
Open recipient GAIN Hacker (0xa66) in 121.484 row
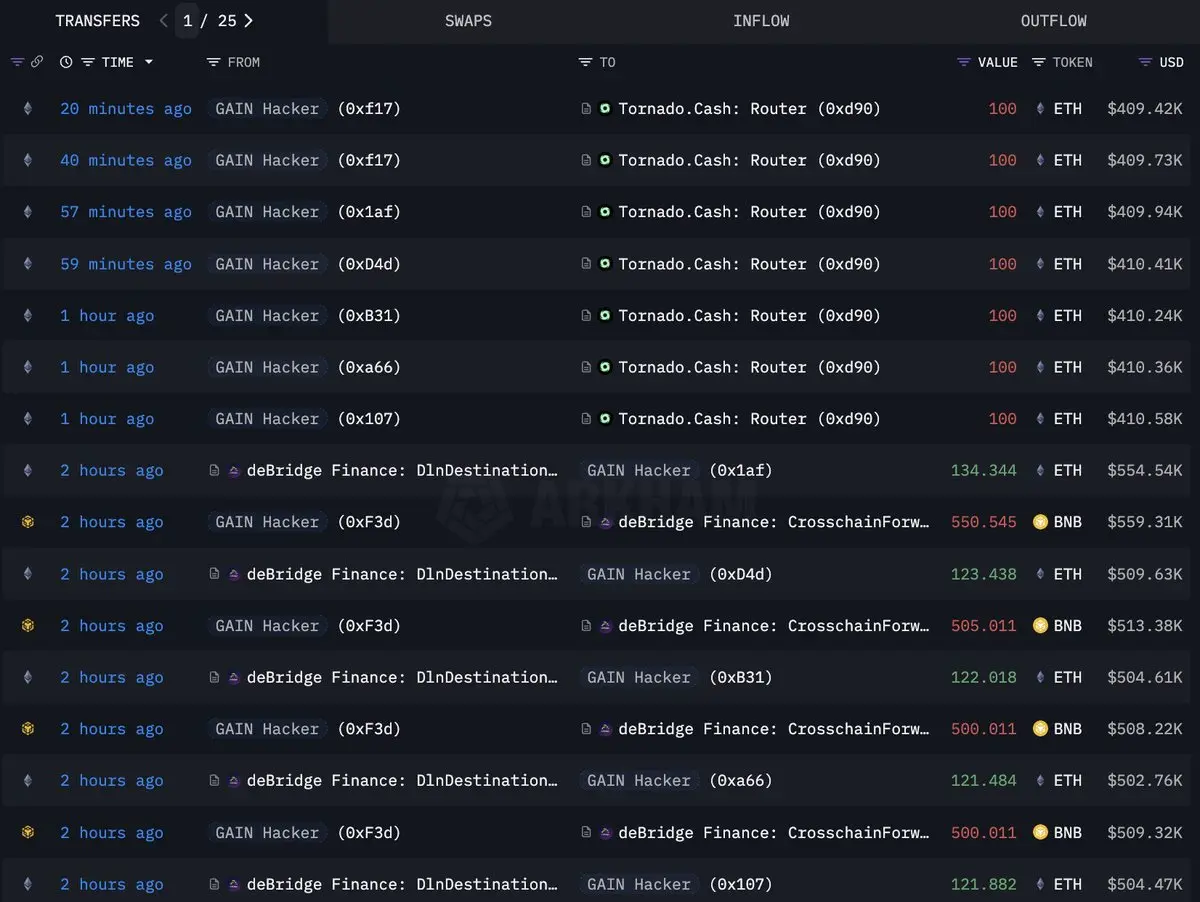point(676,780)
